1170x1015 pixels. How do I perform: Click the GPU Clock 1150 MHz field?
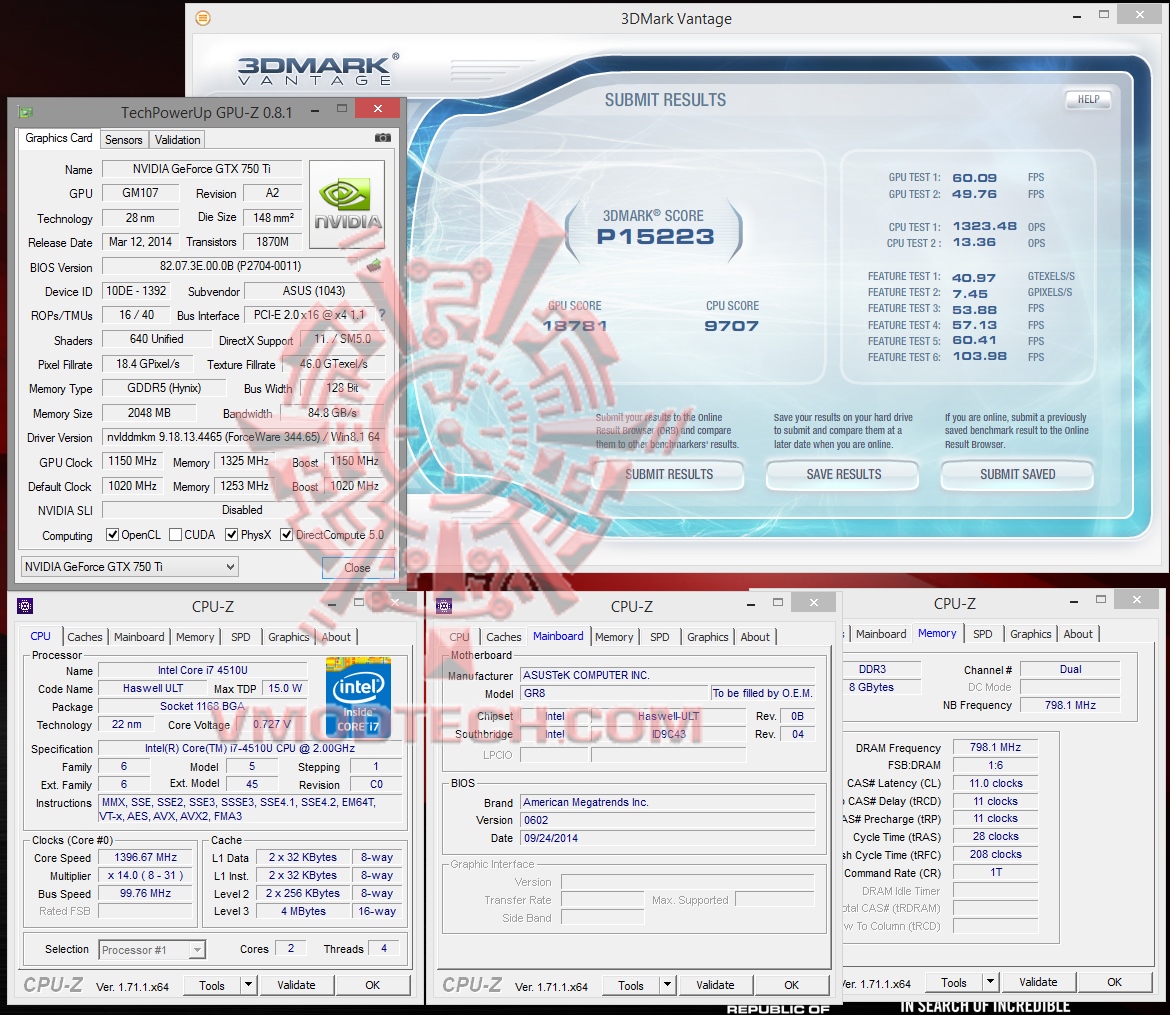[x=132, y=461]
